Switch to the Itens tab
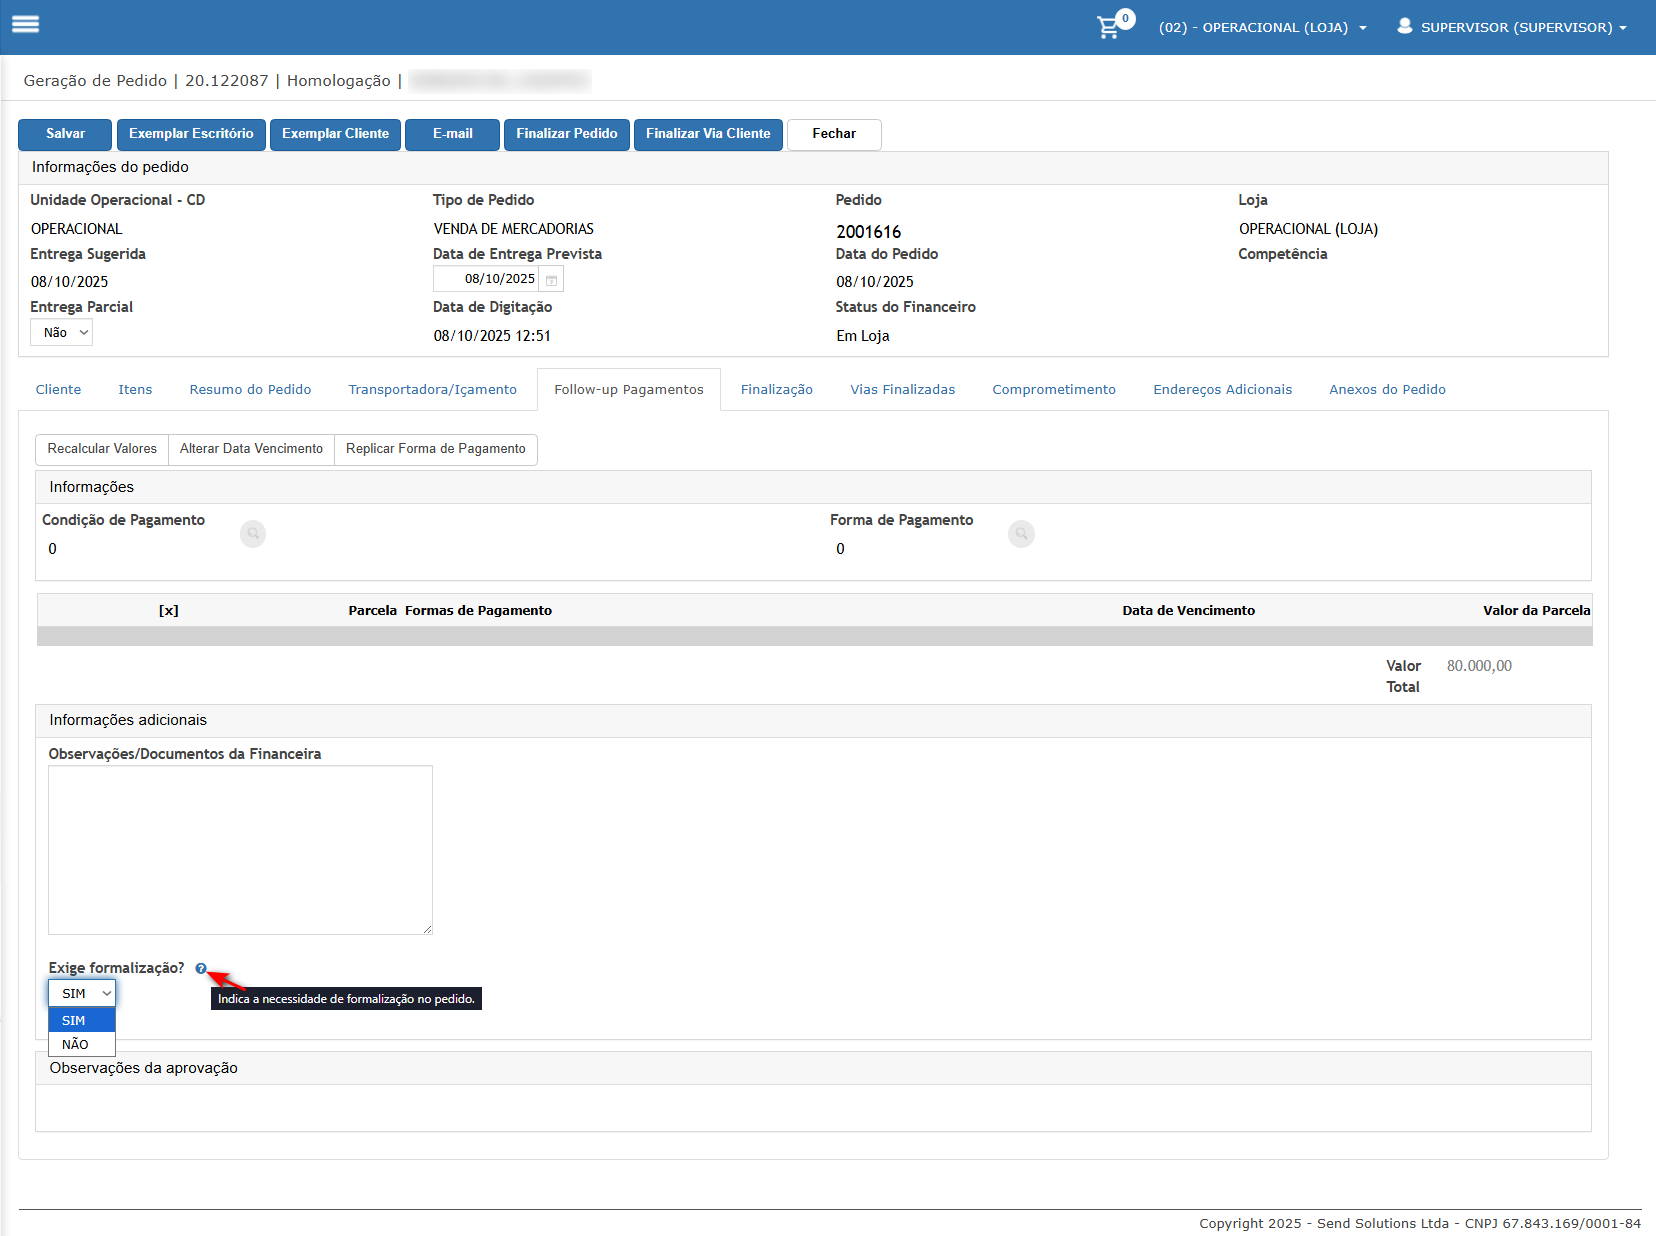The height and width of the screenshot is (1236, 1656). (135, 390)
